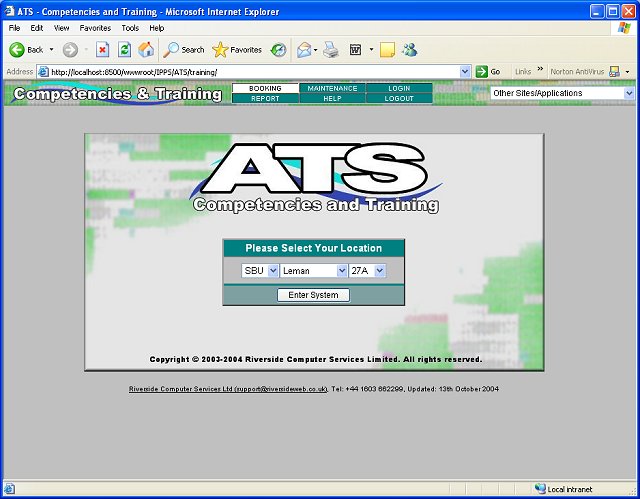The height and width of the screenshot is (499, 640).
Task: Click the green Go arrow button
Action: (x=482, y=72)
